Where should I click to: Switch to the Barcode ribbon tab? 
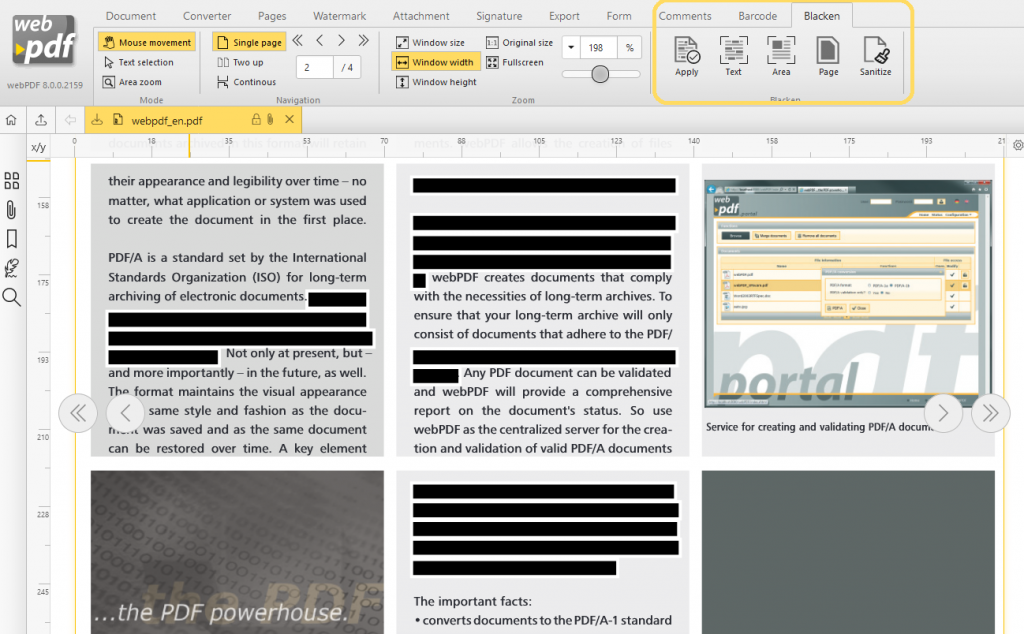click(758, 16)
